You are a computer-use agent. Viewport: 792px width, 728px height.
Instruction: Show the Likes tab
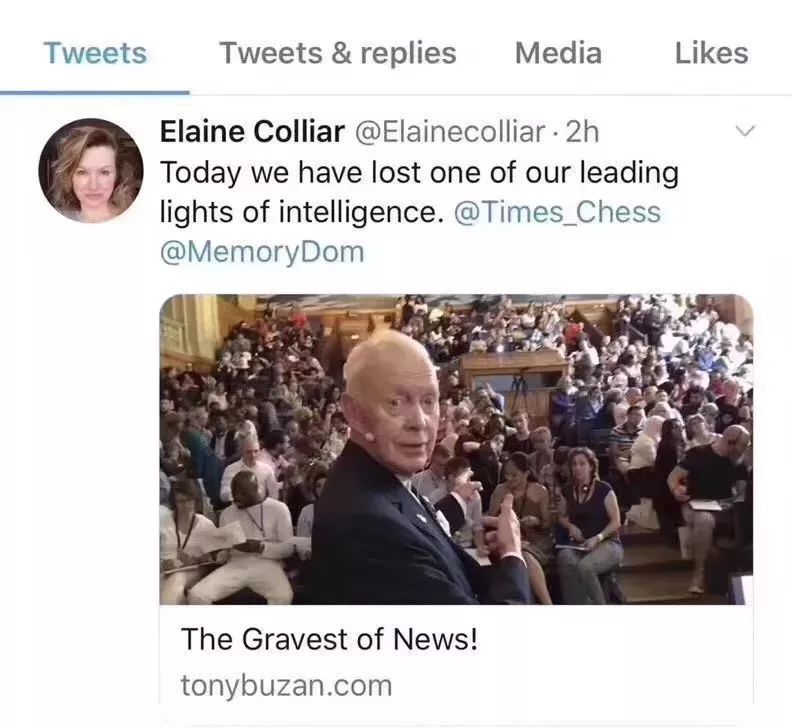pos(711,53)
